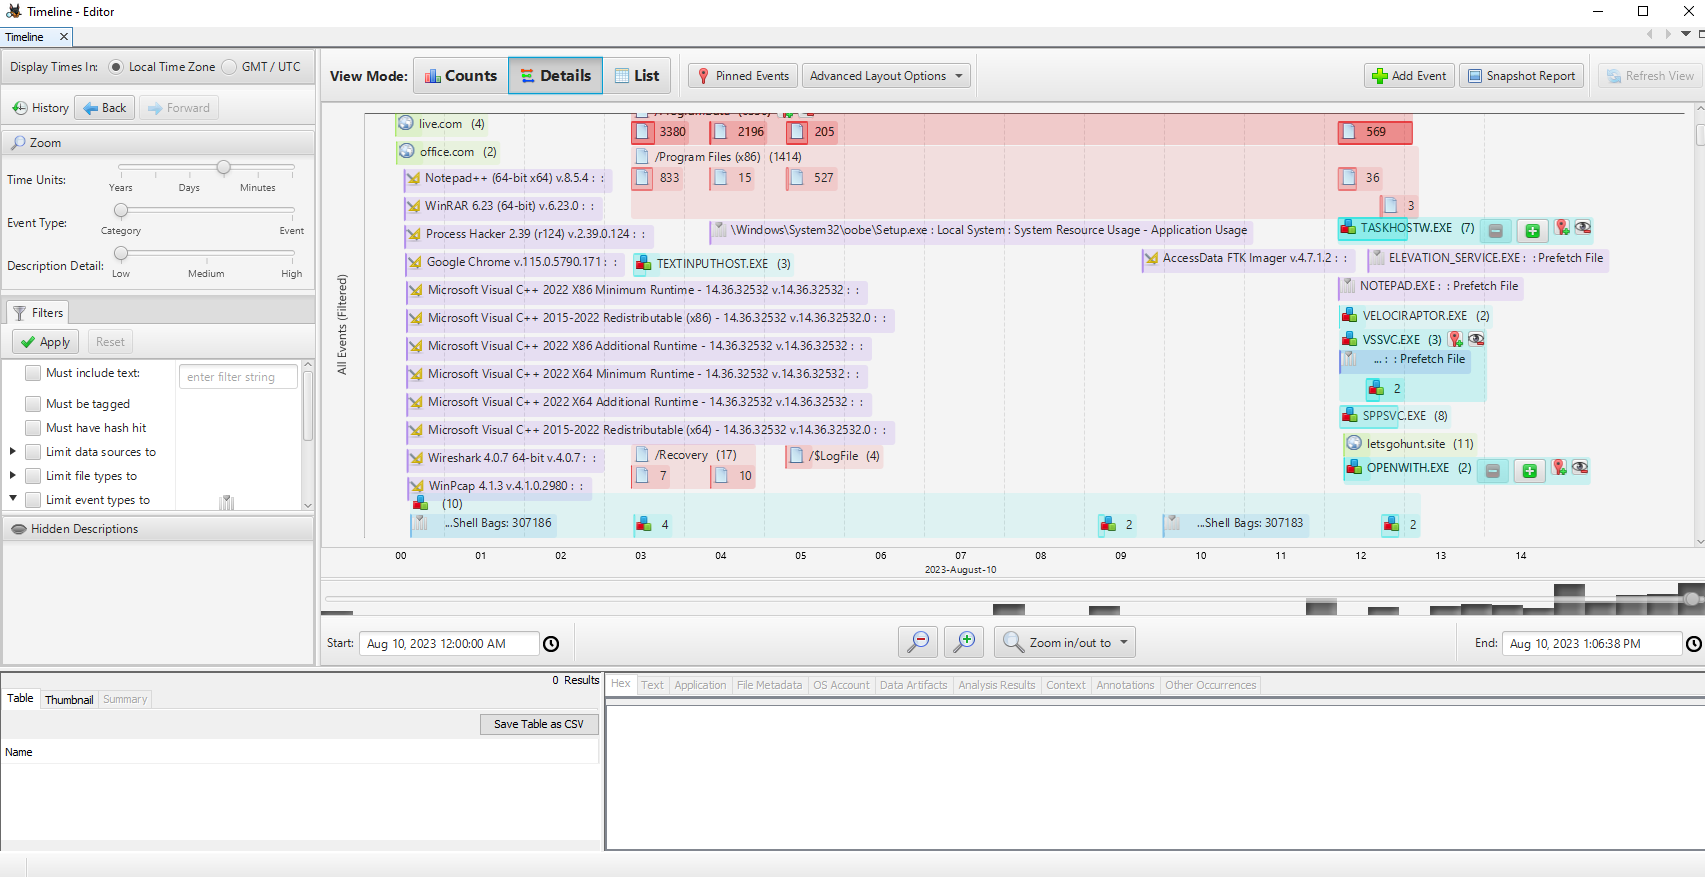
Task: Hide the OPENWITH.EXE description
Action: click(x=1580, y=468)
